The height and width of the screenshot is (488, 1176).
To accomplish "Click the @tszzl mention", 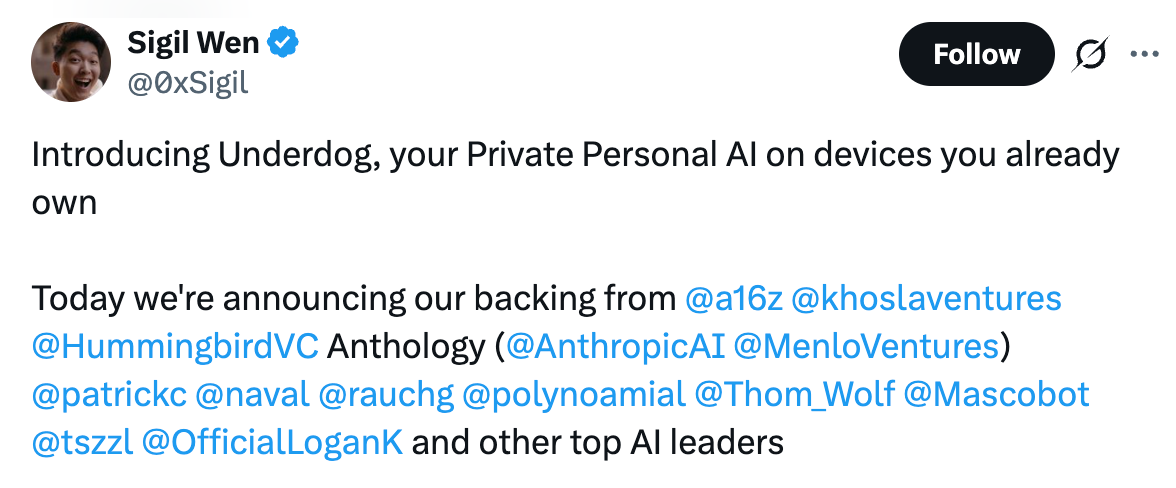I will [x=82, y=442].
